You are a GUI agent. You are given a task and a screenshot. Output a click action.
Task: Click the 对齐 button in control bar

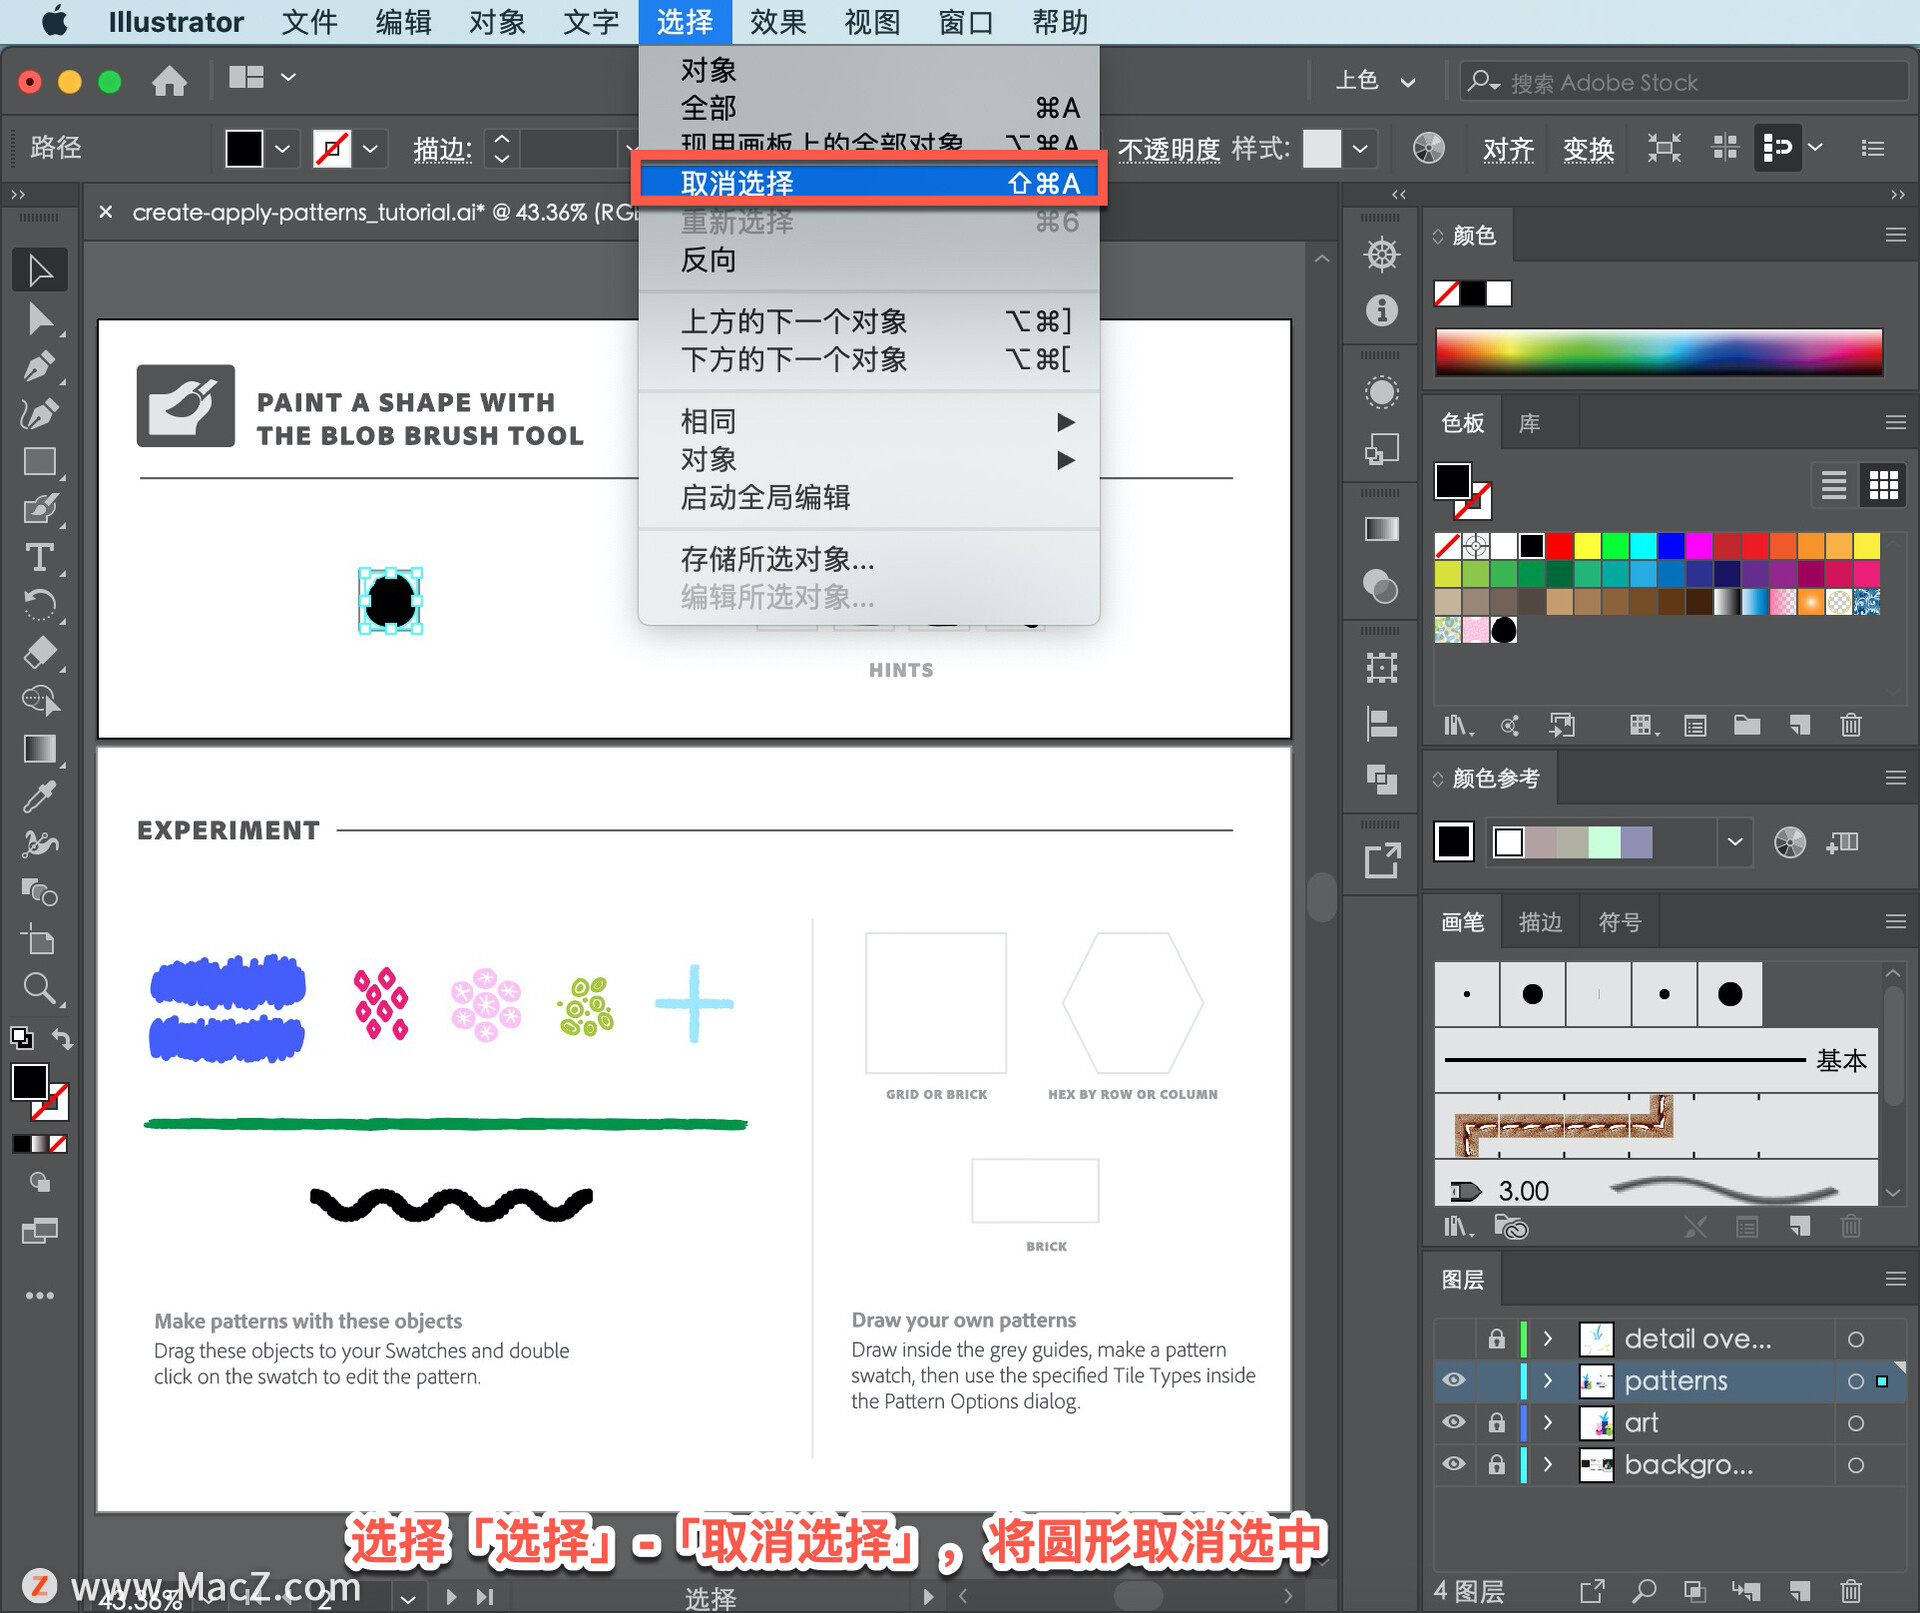coord(1508,149)
